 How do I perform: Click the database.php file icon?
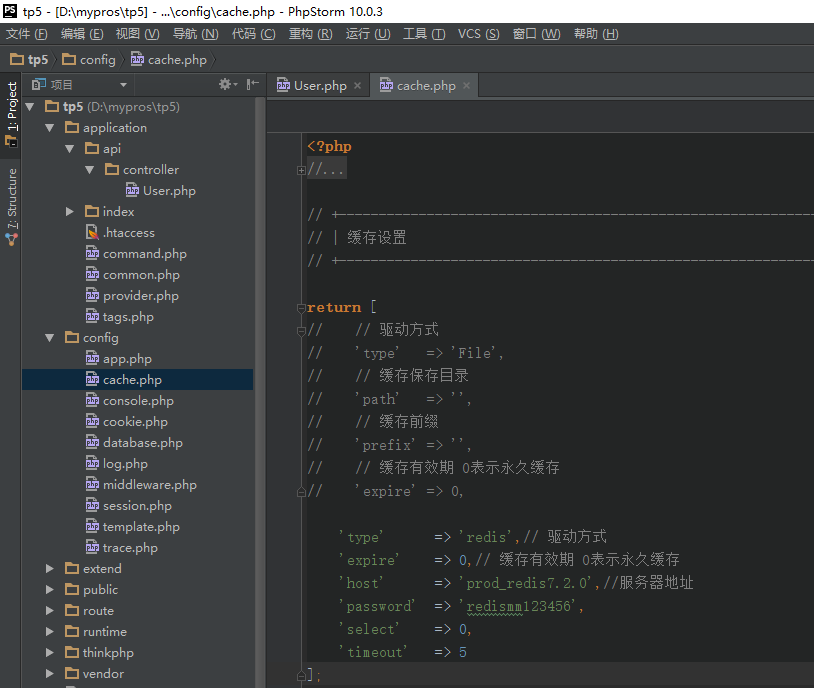[92, 442]
